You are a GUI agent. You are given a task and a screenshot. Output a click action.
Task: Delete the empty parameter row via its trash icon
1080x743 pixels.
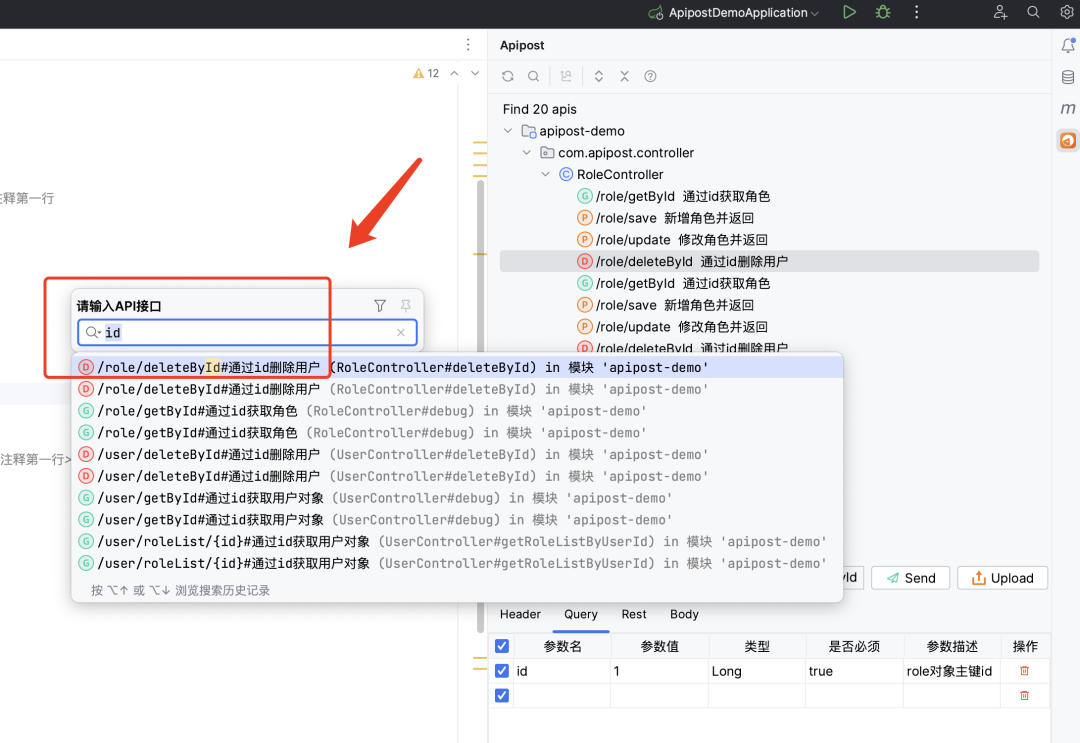click(x=1024, y=695)
